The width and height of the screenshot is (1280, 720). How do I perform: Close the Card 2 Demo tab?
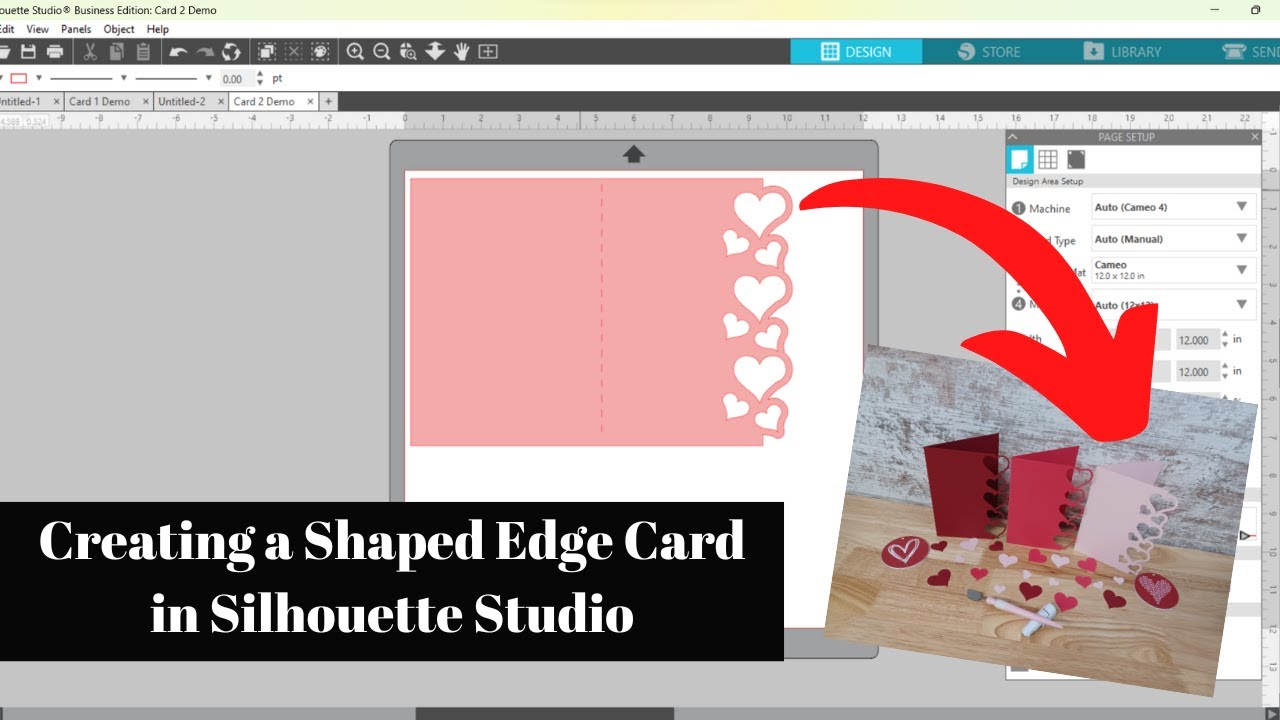coord(310,101)
